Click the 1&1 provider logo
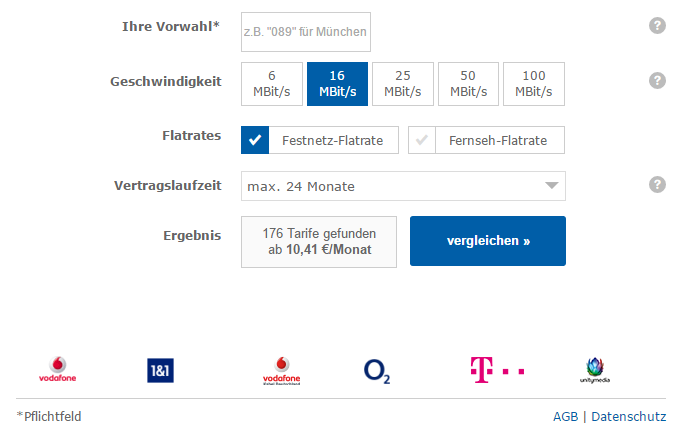The image size is (691, 434). (160, 371)
